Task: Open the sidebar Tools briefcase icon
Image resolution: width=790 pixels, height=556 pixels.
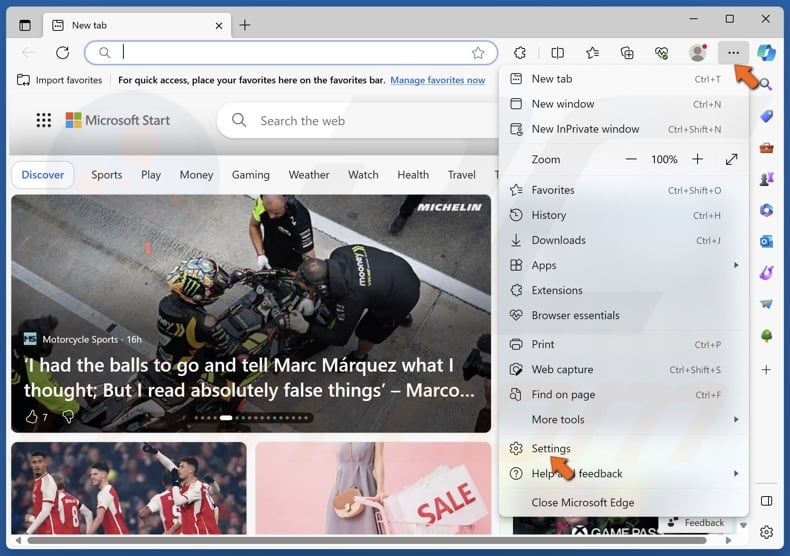Action: (x=766, y=148)
